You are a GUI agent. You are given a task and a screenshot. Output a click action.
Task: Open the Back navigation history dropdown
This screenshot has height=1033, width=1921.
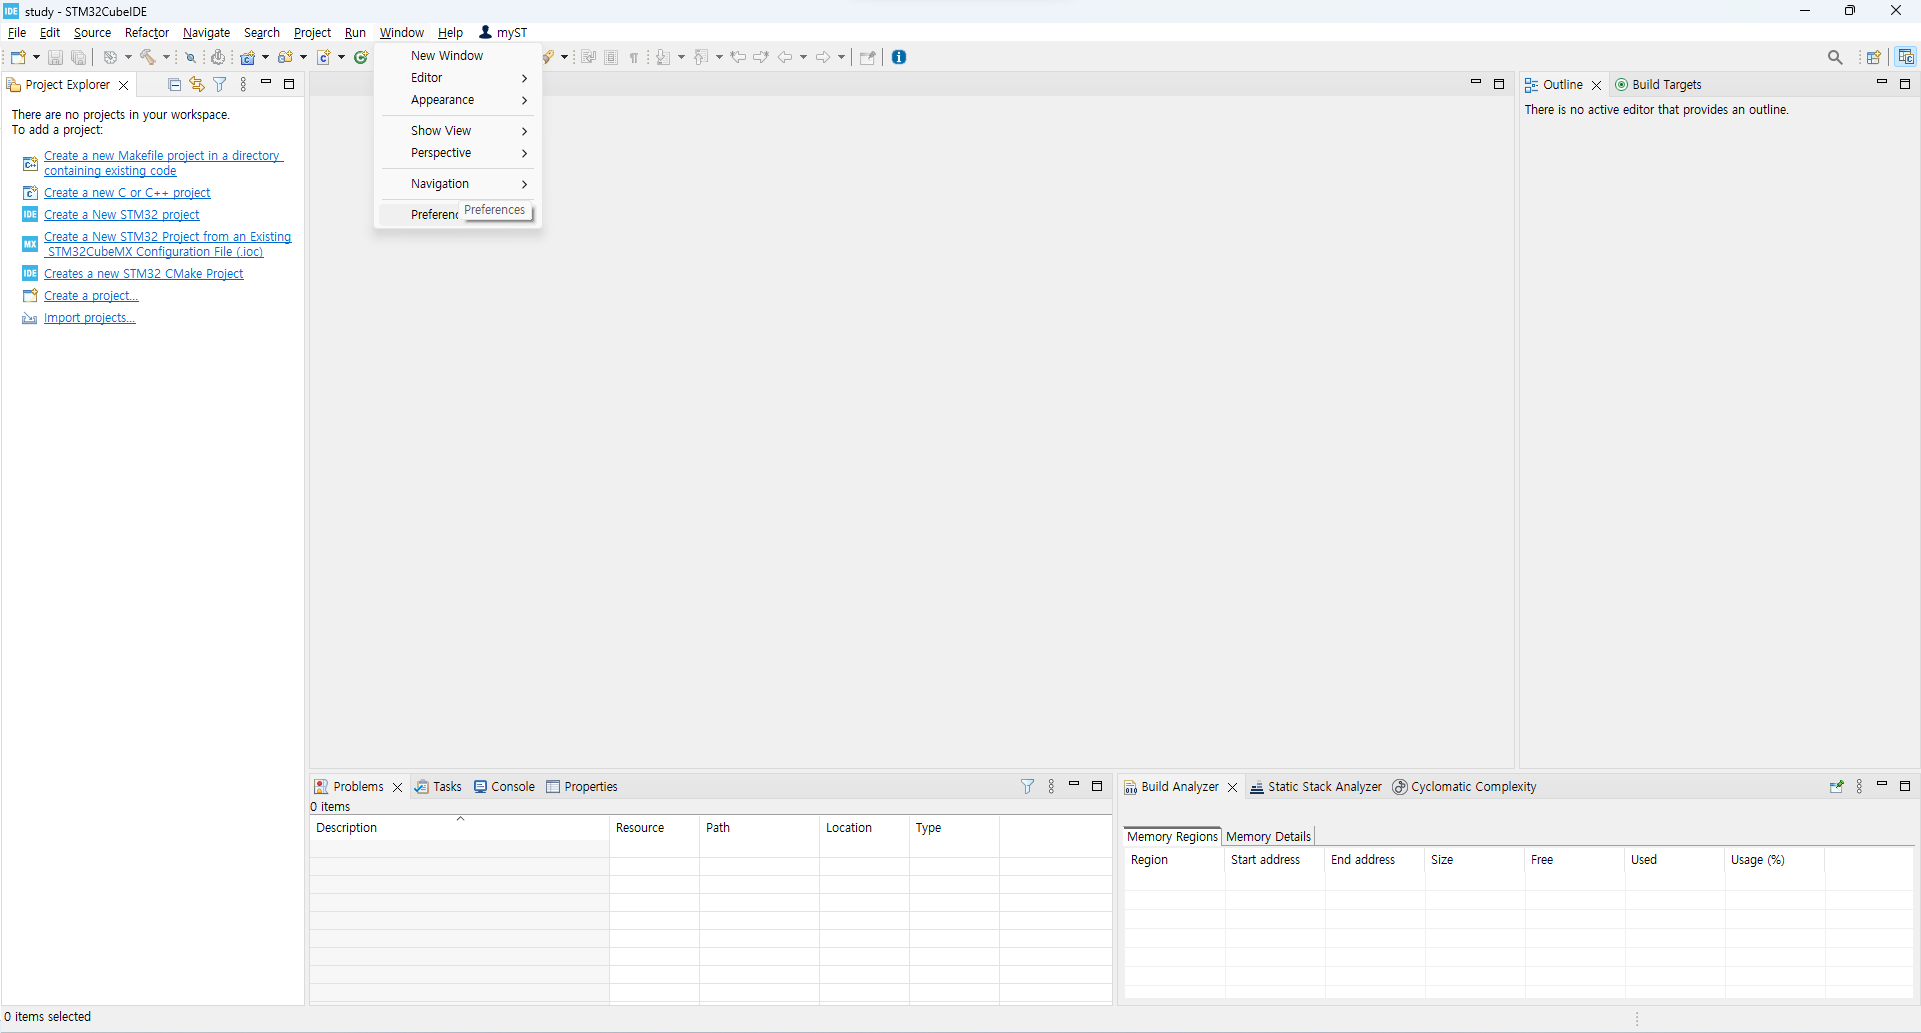point(803,57)
